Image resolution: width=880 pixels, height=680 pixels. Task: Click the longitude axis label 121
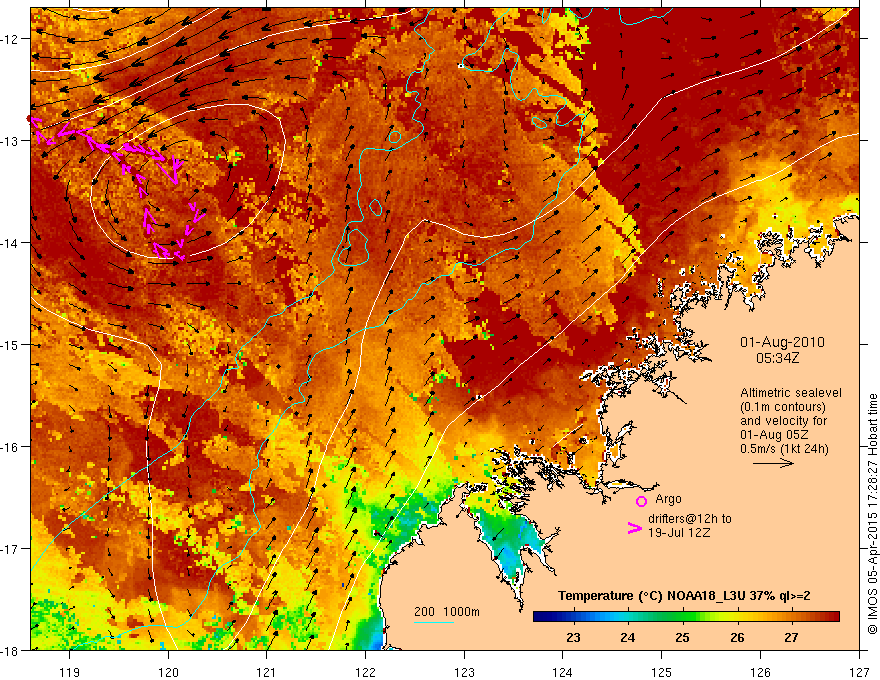point(267,672)
